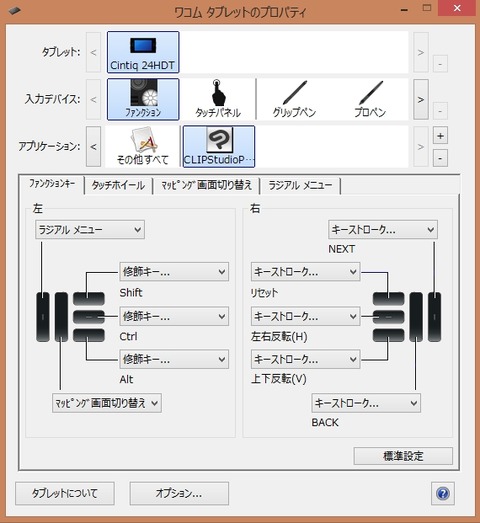
Task: Choose the その他すべて application icon
Action: point(143,146)
